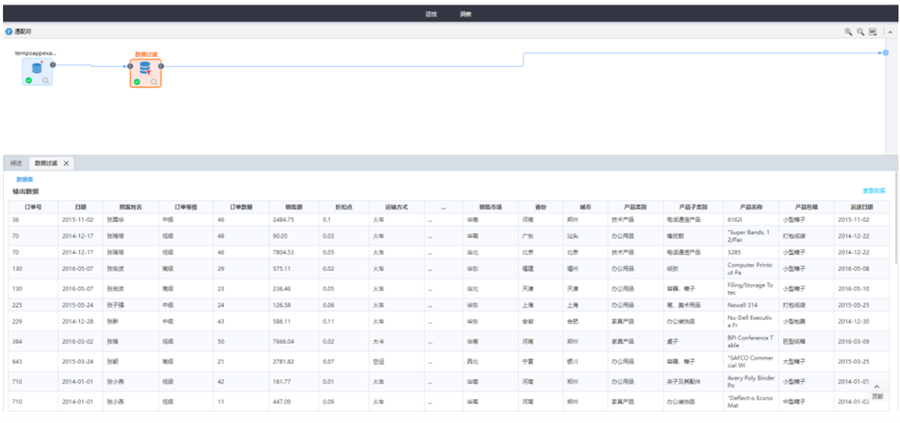Image resolution: width=900 pixels, height=423 pixels.
Task: Preview data via magnifier on tempoappexa node
Action: pyautogui.click(x=46, y=81)
